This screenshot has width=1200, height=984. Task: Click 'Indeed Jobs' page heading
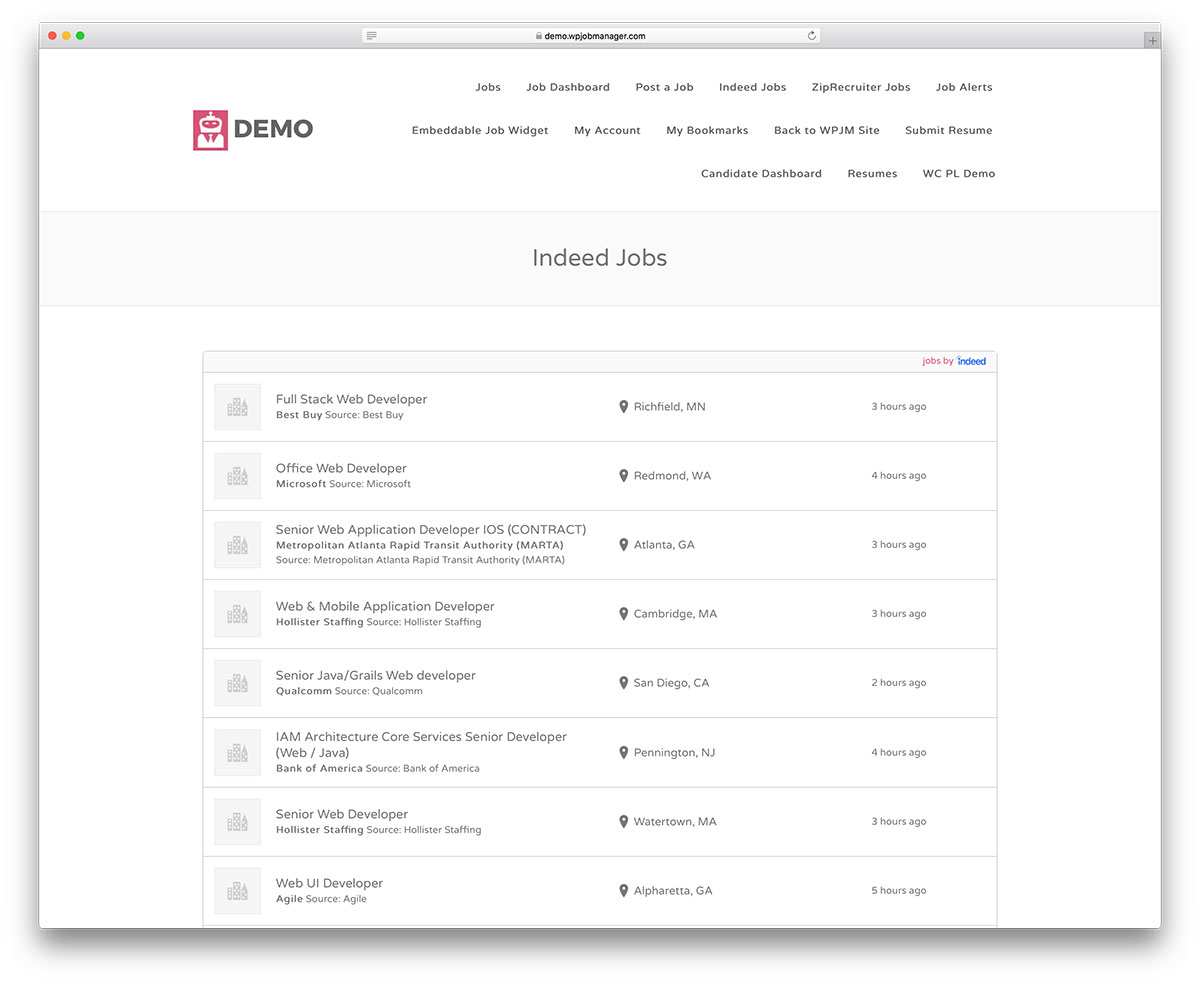pos(599,258)
